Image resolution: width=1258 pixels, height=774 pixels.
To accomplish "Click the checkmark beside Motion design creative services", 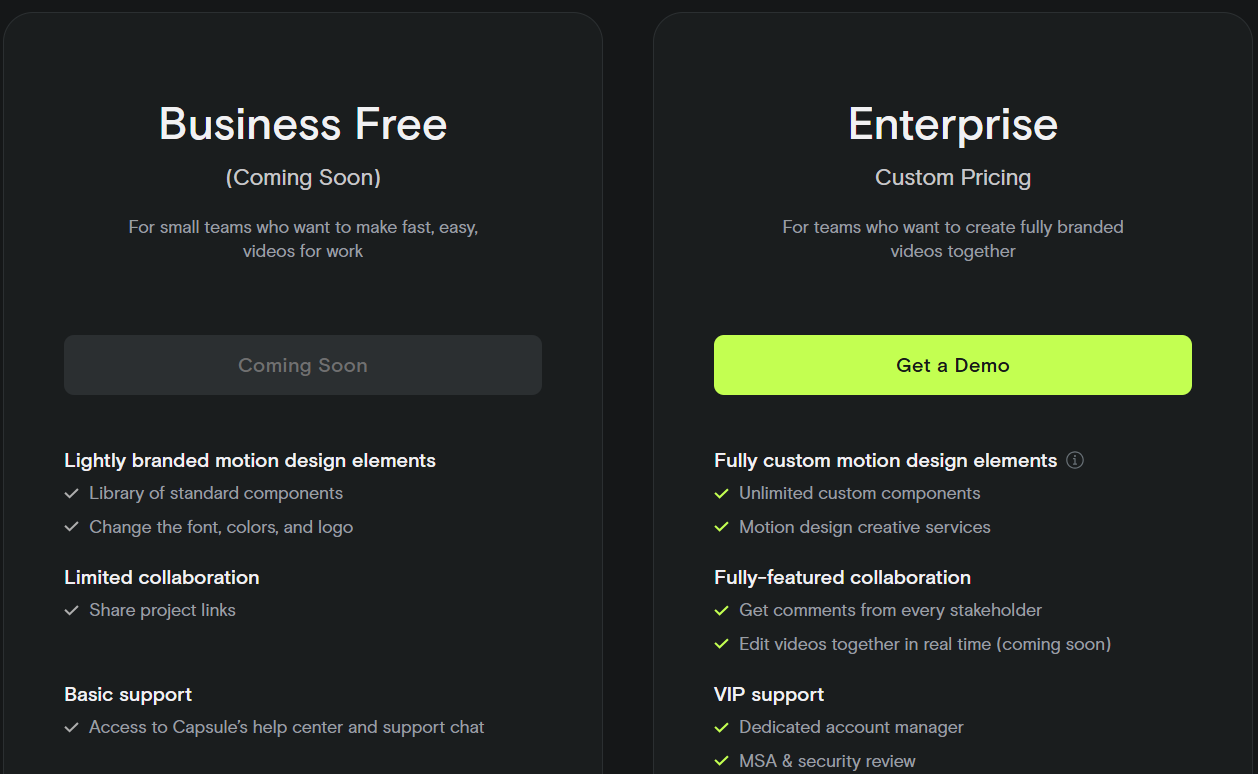I will click(722, 528).
